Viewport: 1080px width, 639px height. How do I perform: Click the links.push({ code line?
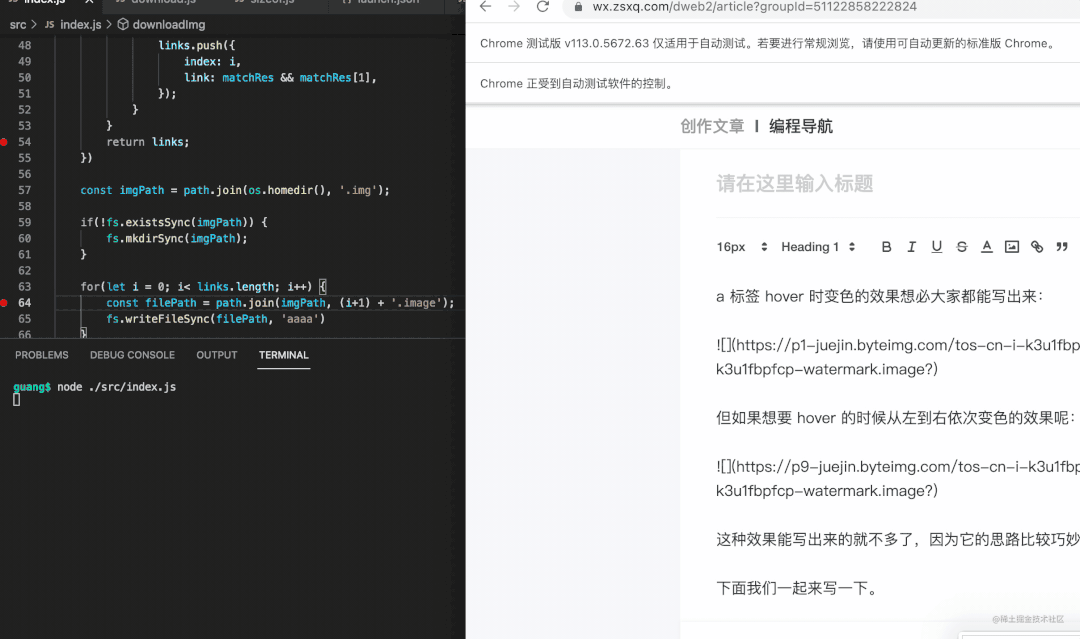[196, 45]
